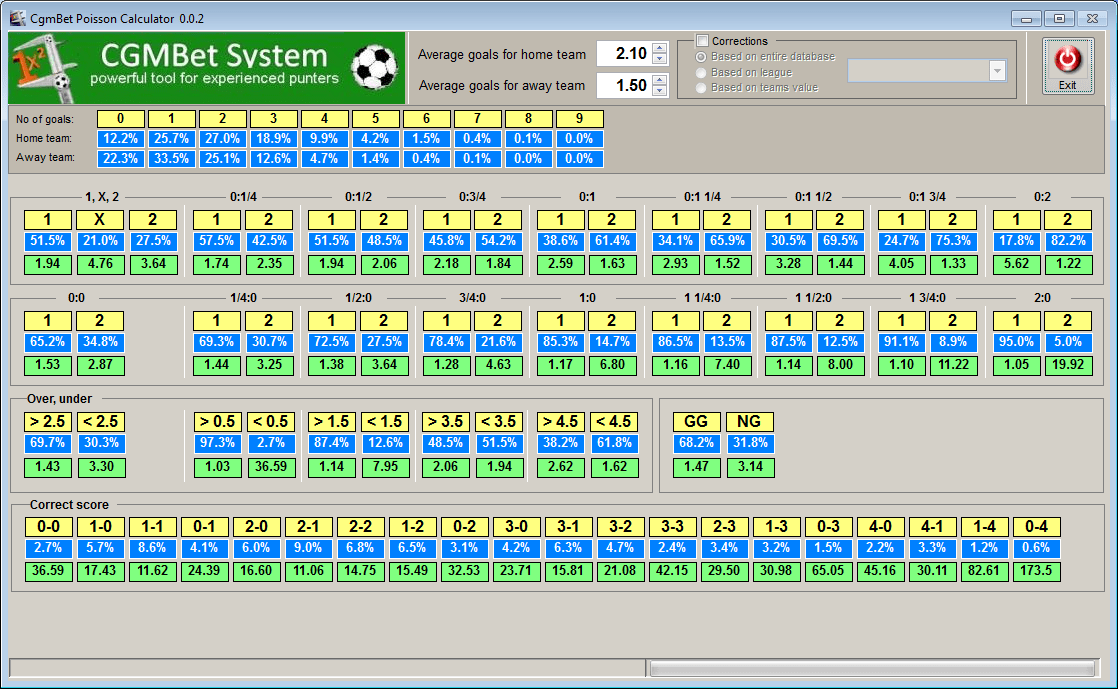1118x689 pixels.
Task: Click the 5.62 odds in 0:2 handicap
Action: pos(1016,264)
